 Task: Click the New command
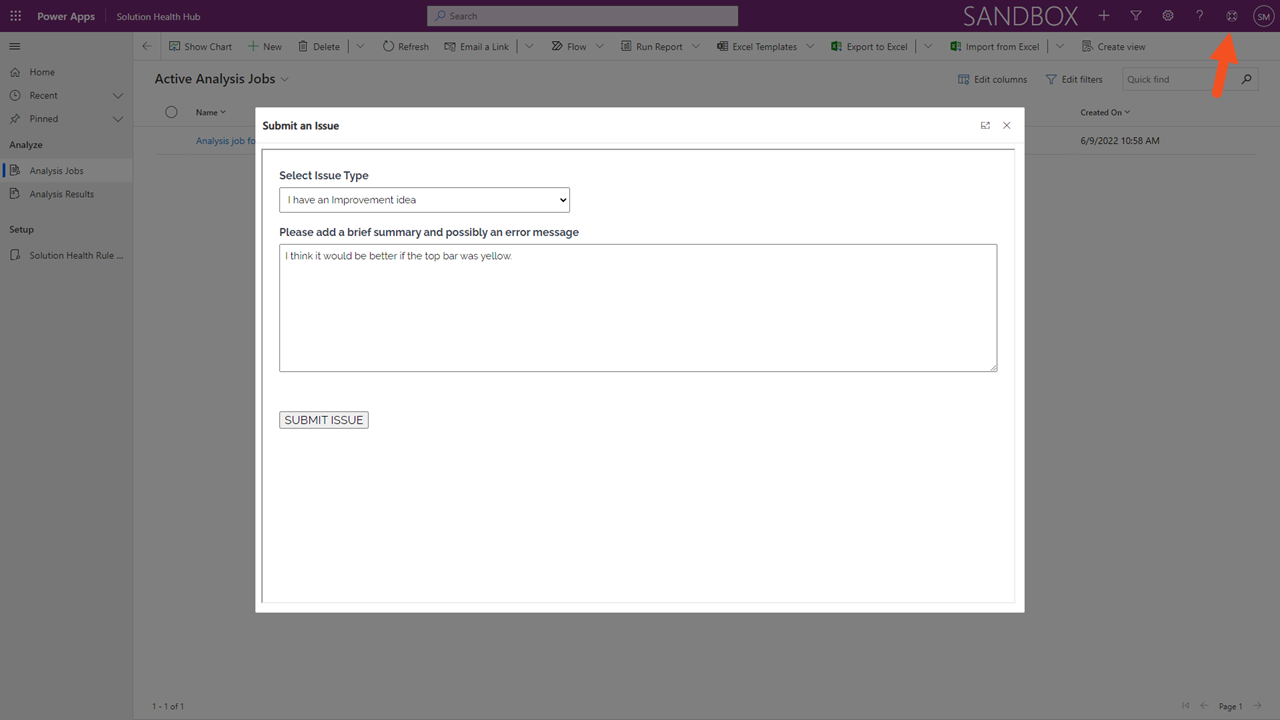(x=265, y=46)
